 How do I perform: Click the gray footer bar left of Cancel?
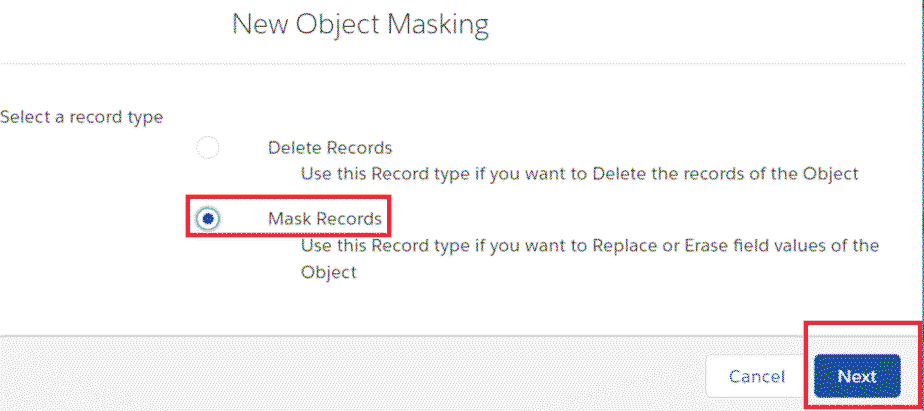350,375
